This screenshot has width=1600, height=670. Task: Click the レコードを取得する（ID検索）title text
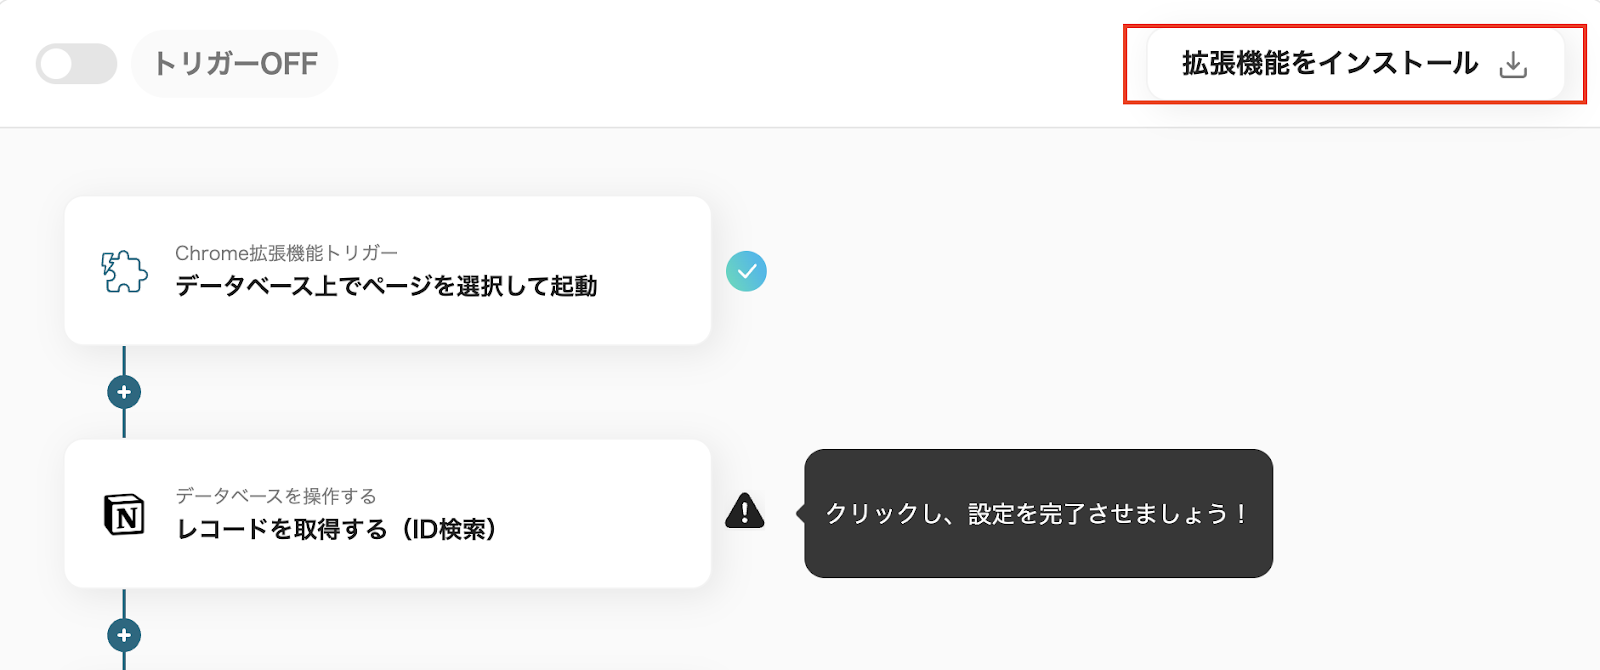(x=336, y=529)
